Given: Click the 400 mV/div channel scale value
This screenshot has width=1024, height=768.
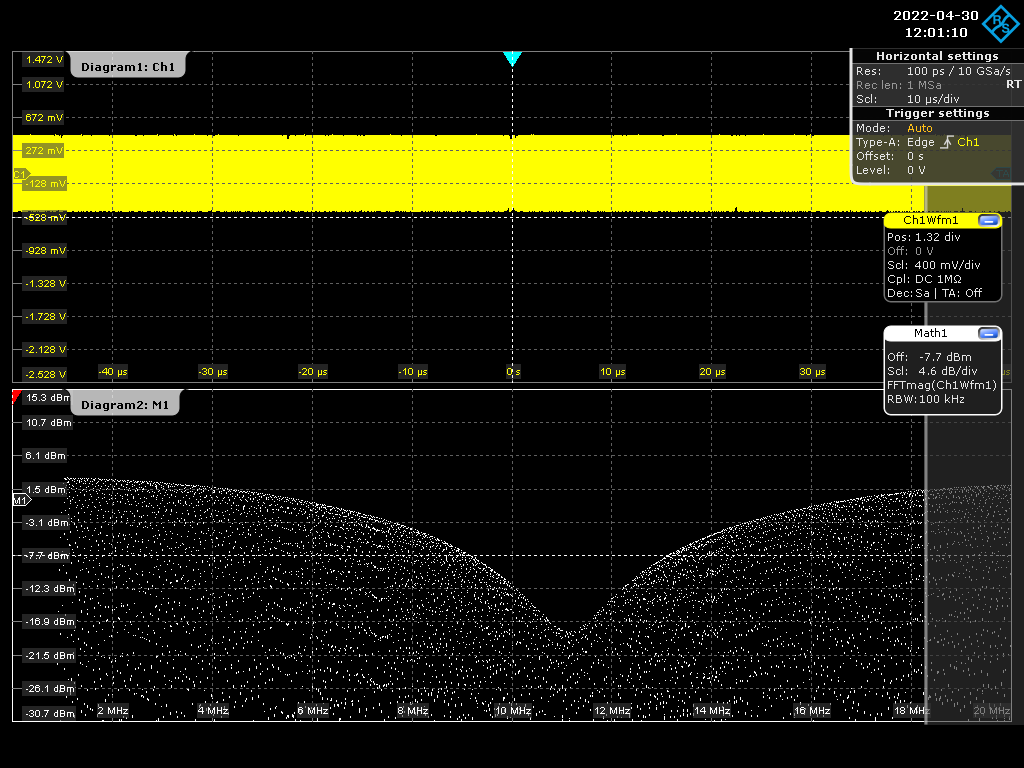Looking at the screenshot, I should (x=947, y=265).
